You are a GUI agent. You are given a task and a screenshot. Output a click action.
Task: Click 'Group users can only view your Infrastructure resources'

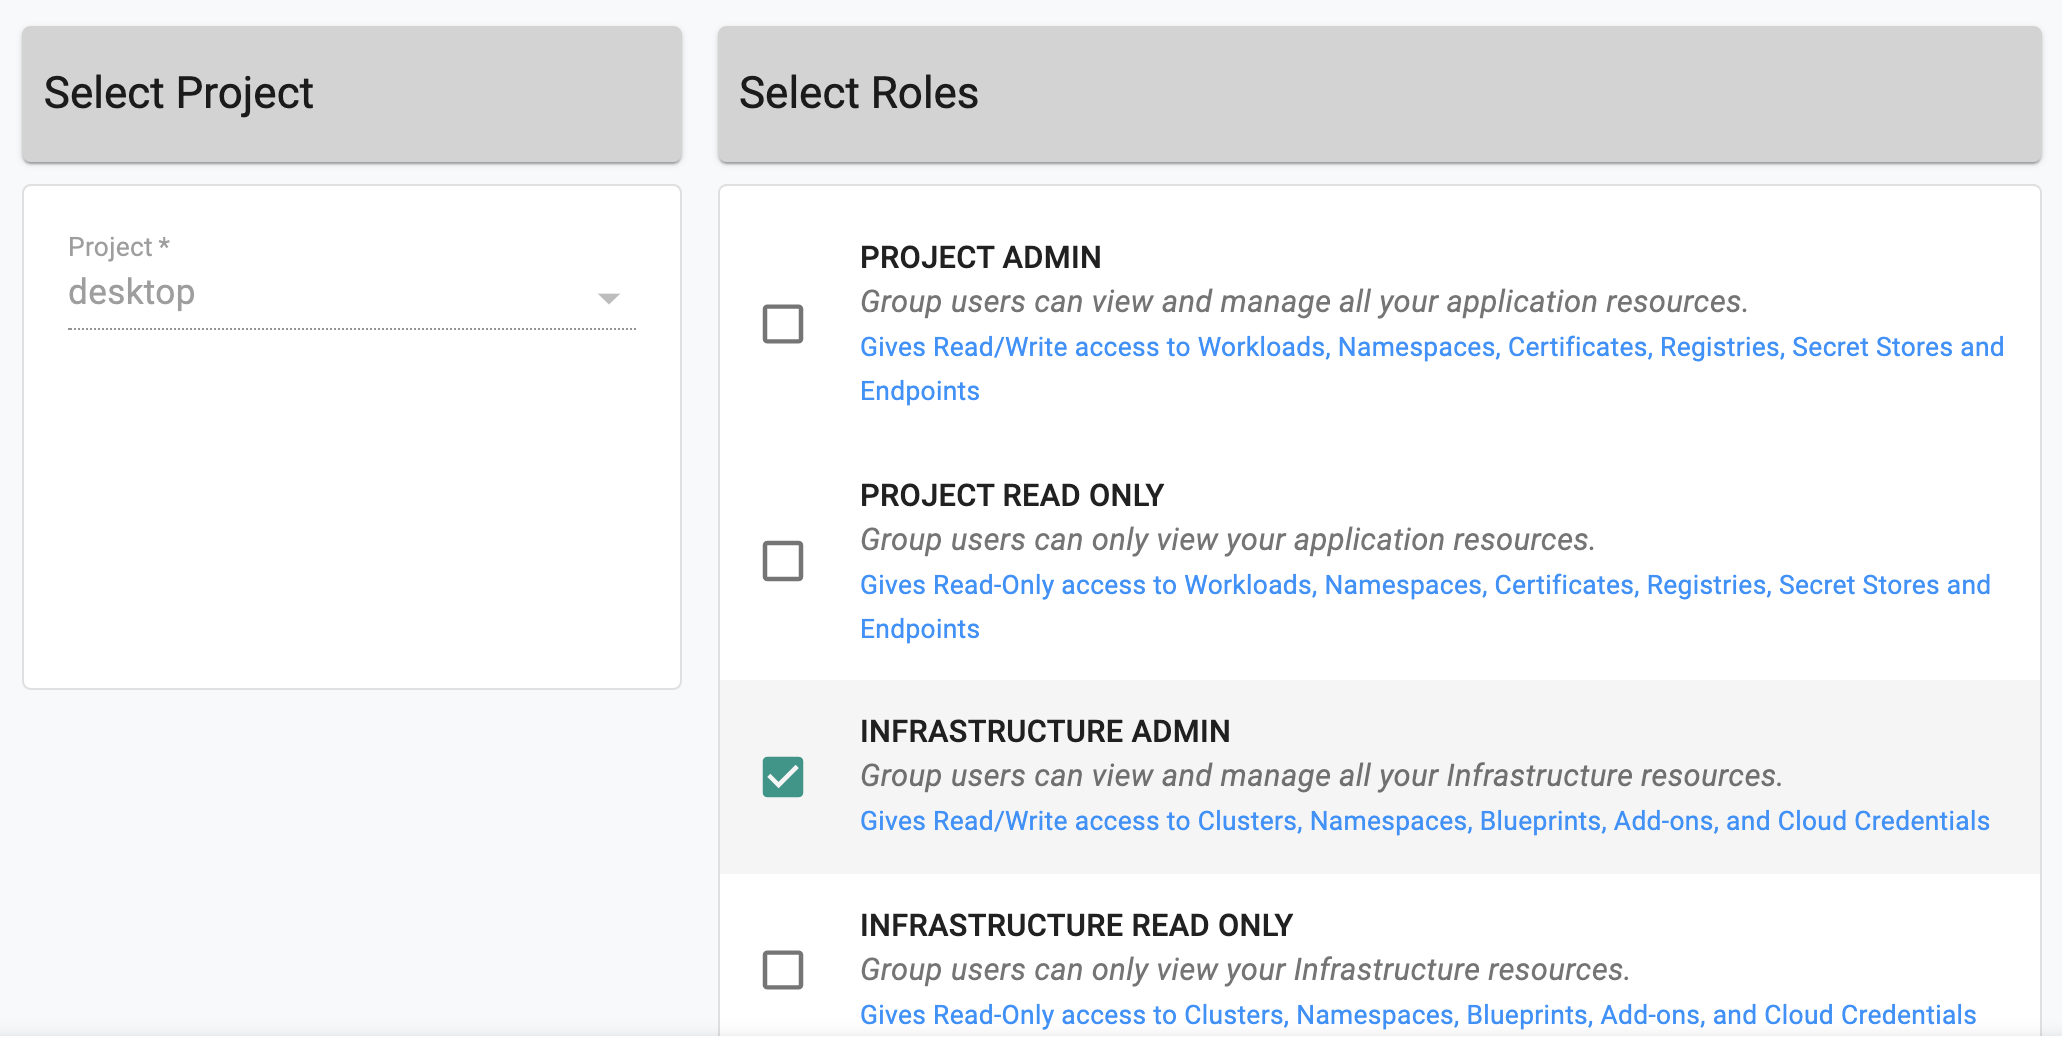1245,970
